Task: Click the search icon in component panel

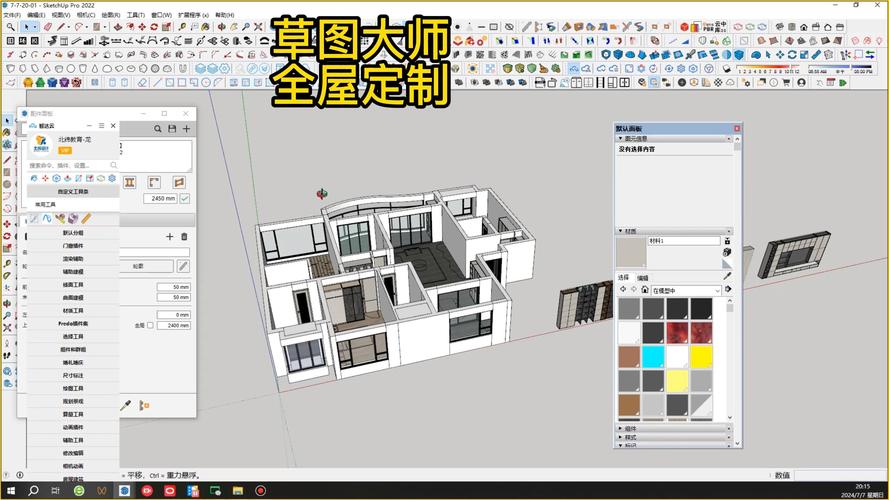Action: click(158, 129)
